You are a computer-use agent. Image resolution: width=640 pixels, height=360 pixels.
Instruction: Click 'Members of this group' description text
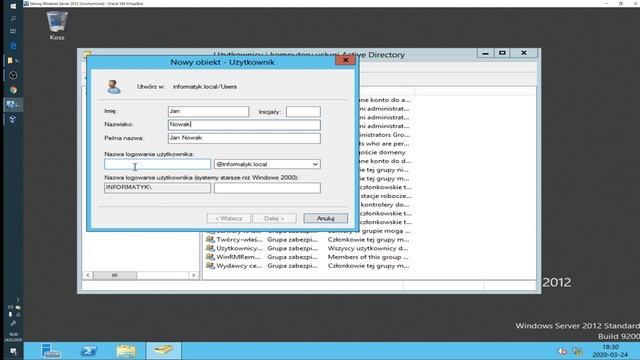pyautogui.click(x=368, y=257)
